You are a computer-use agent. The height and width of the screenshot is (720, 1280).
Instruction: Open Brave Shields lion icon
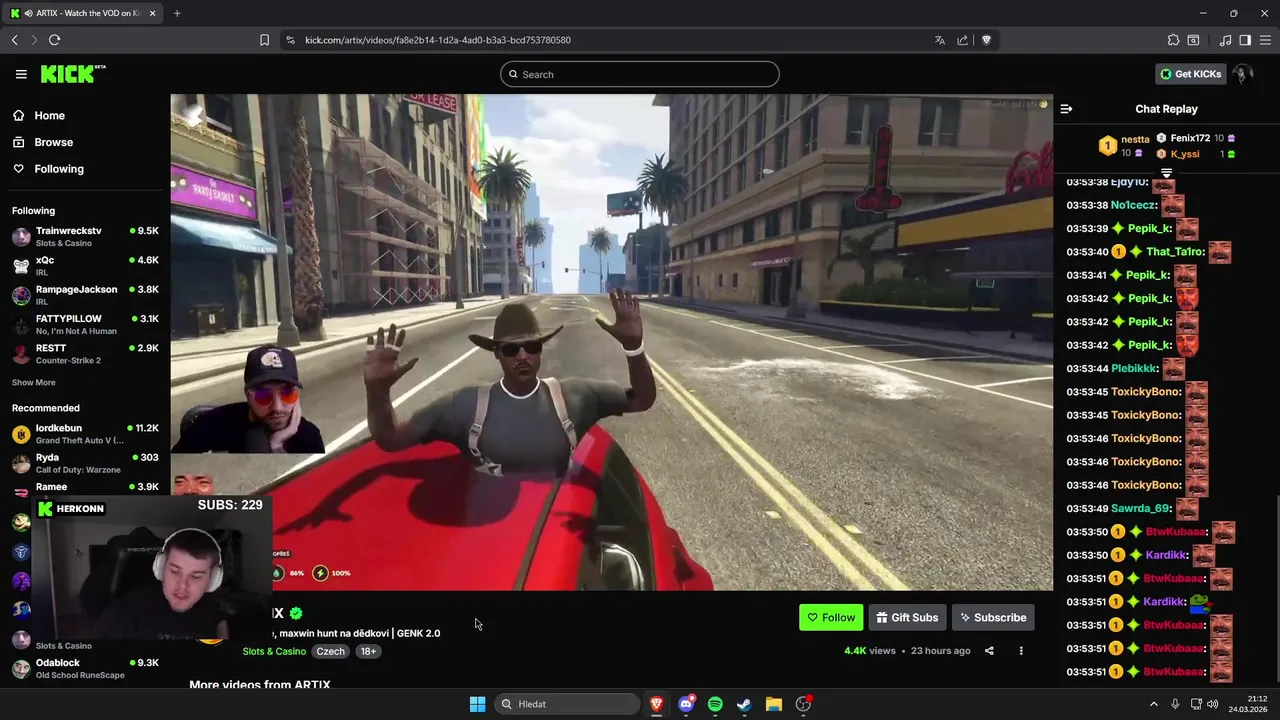coord(986,40)
